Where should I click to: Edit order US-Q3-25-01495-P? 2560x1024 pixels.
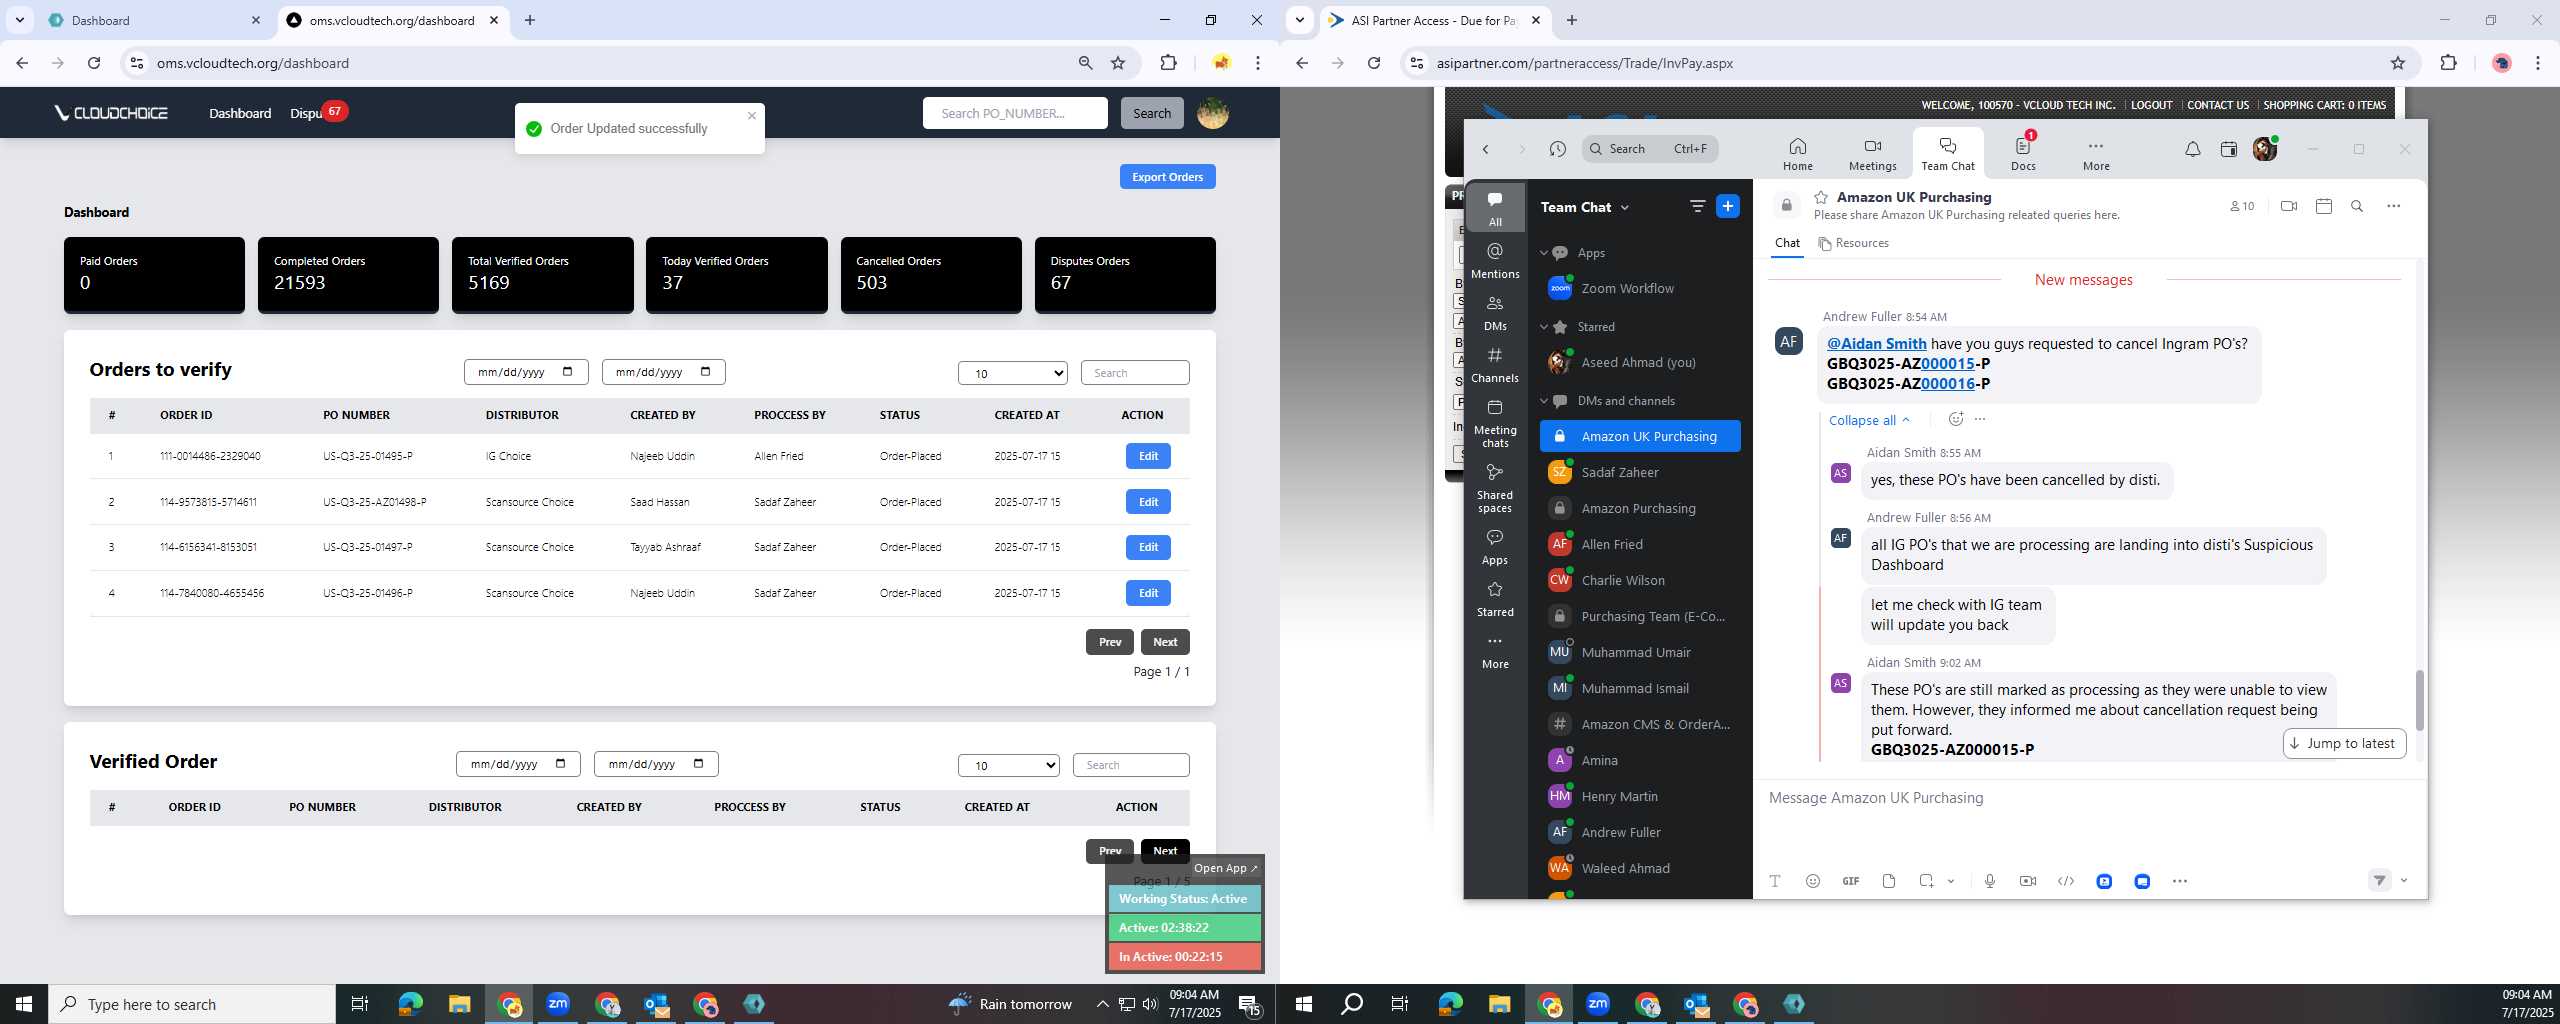pos(1148,456)
